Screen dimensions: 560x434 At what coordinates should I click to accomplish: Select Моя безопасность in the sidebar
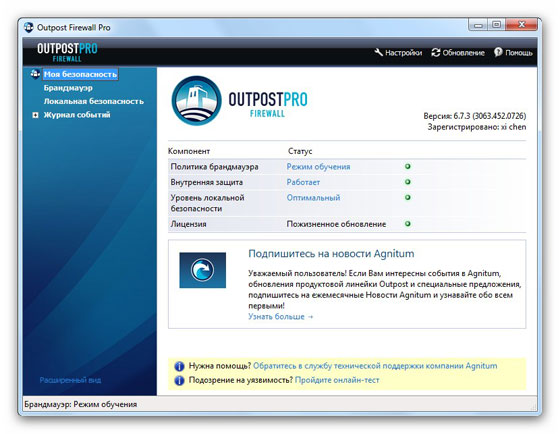pos(80,74)
